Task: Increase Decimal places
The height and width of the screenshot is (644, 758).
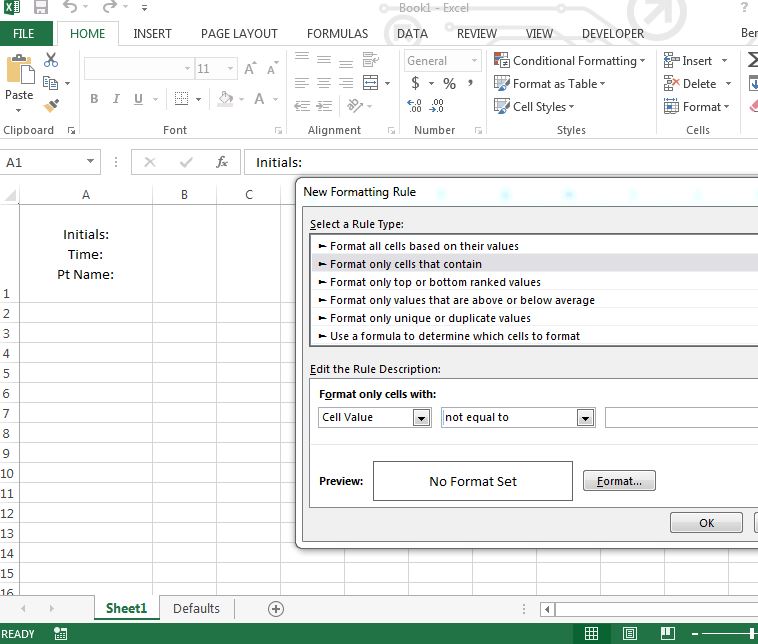Action: point(414,106)
